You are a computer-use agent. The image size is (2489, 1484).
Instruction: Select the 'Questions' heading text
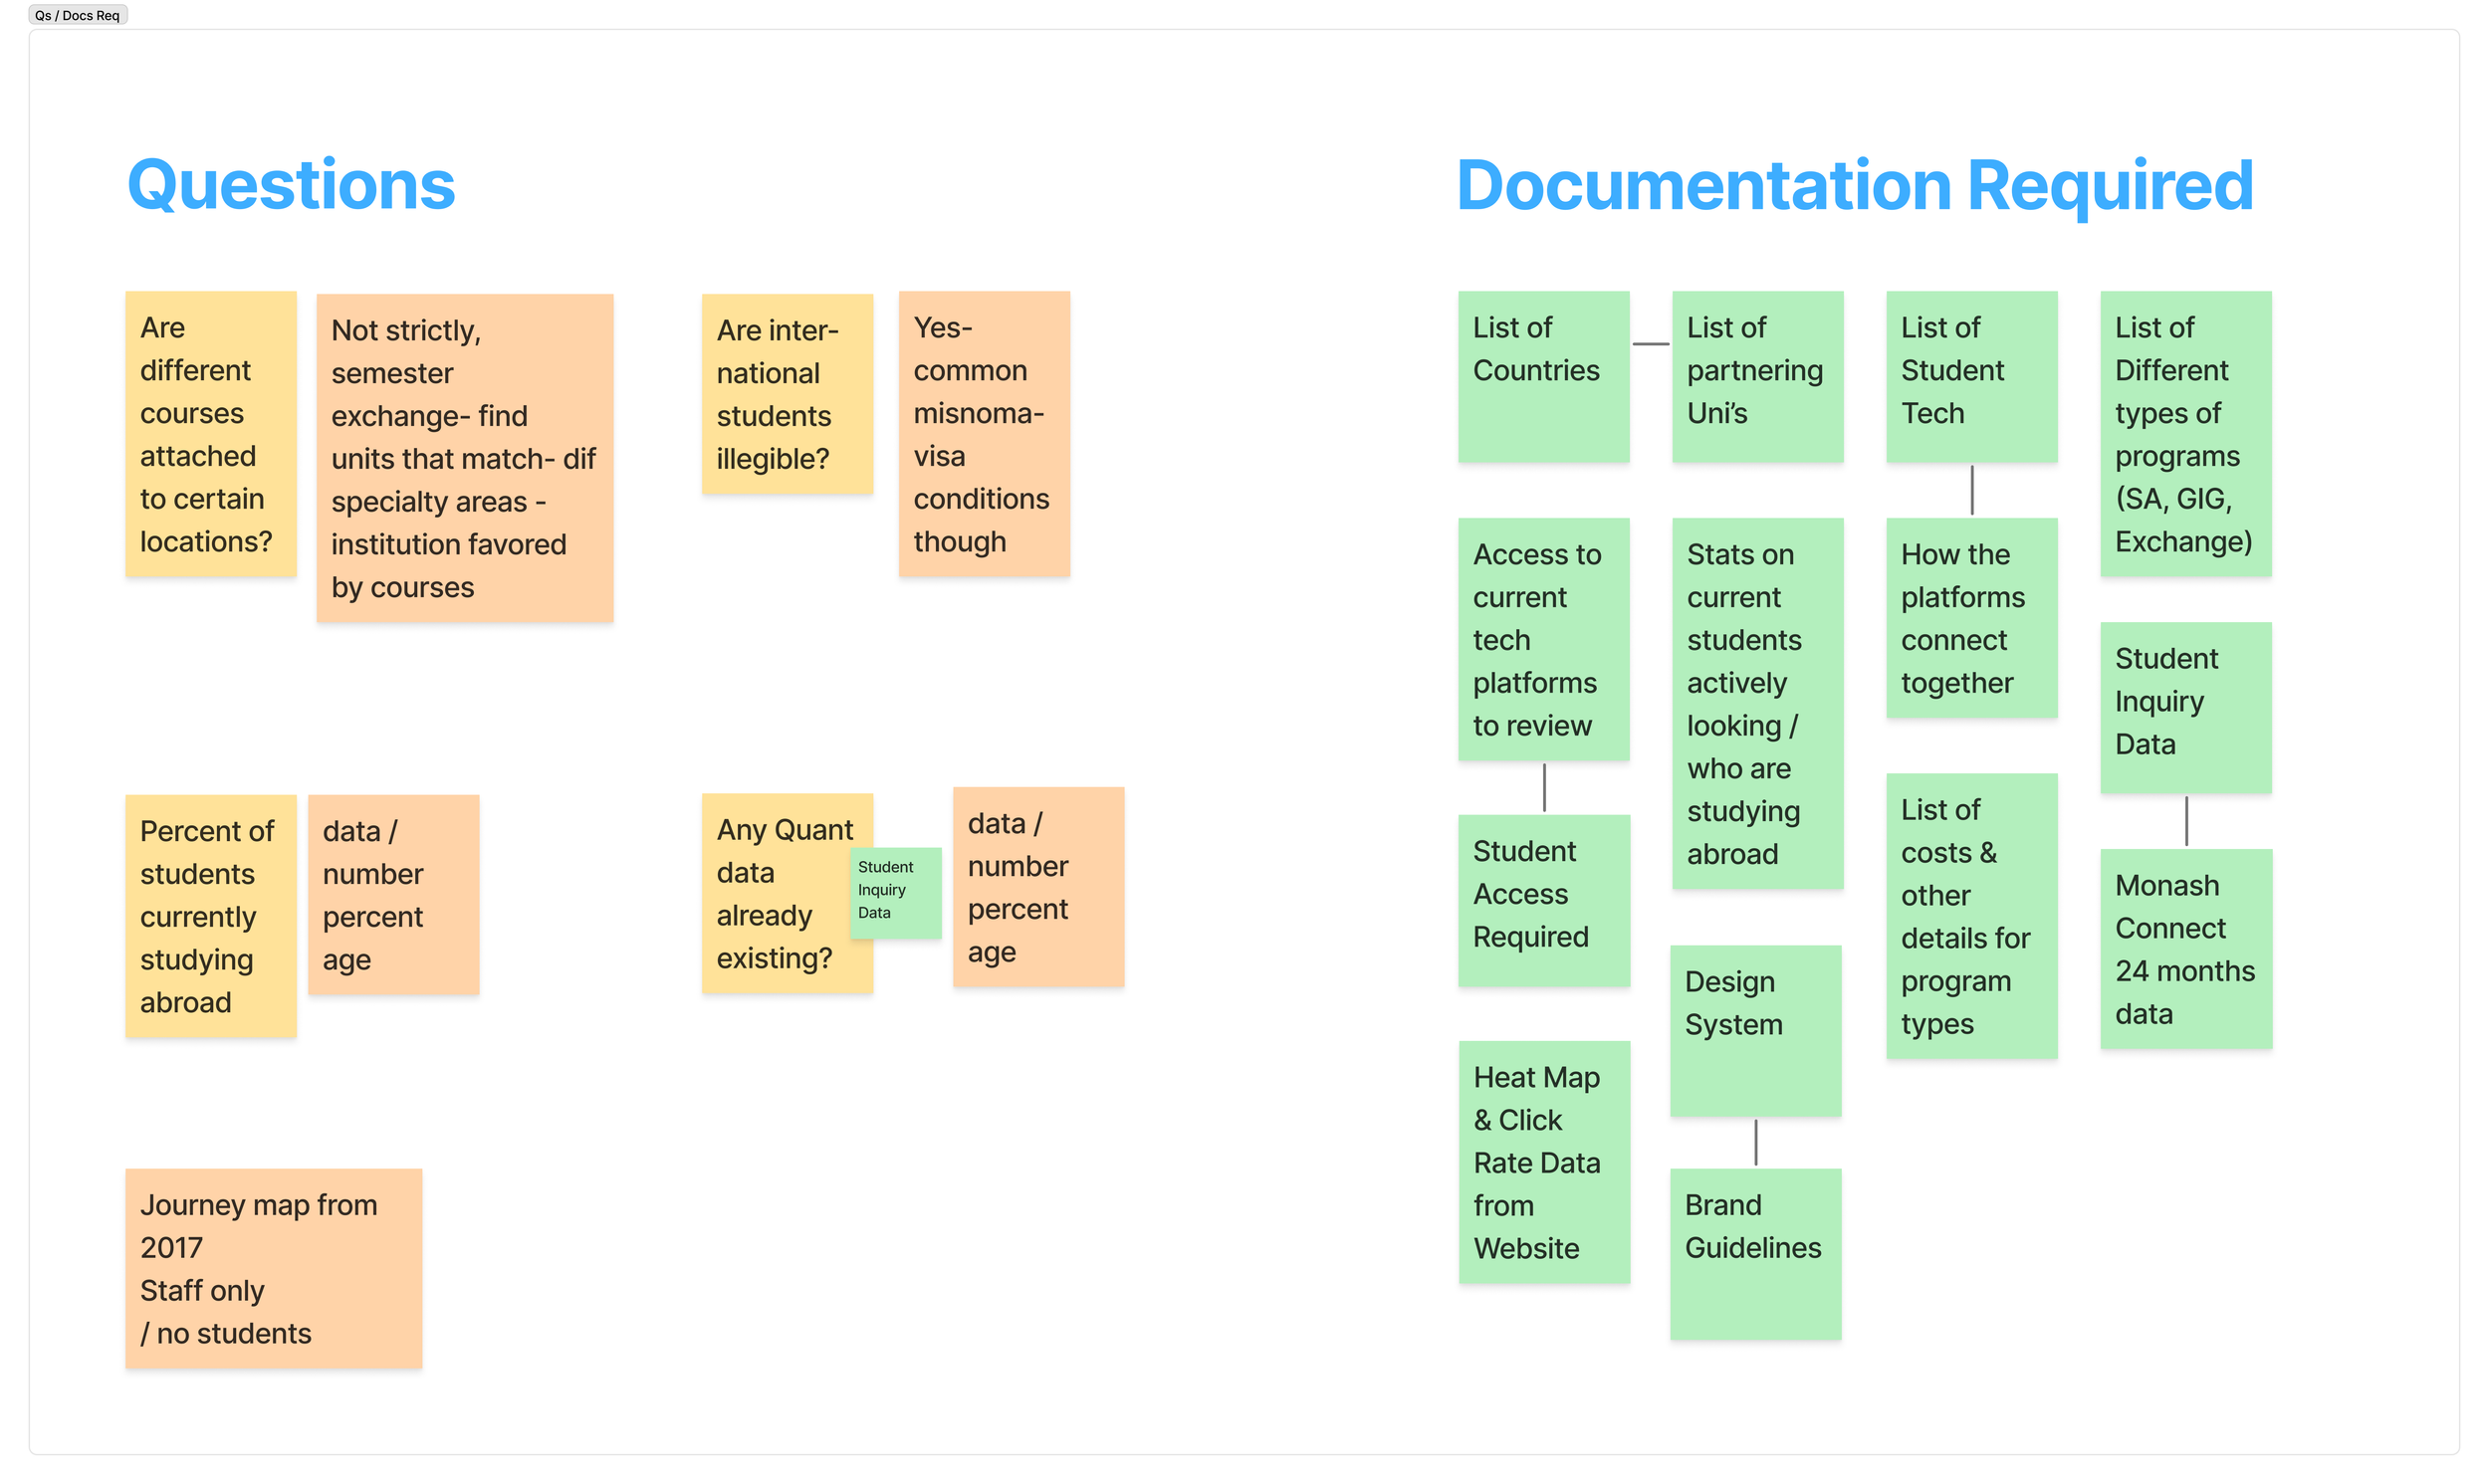click(x=291, y=186)
